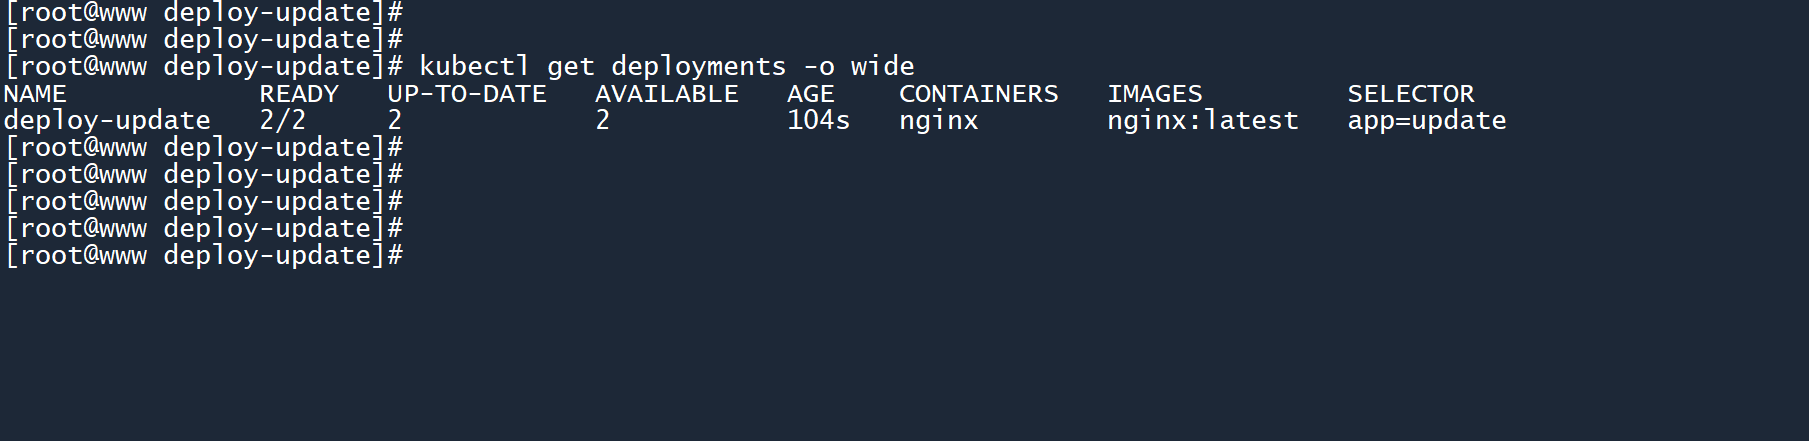Viewport: 1809px width, 441px height.
Task: Select the value under UP-TO-DATE
Action: pos(395,121)
